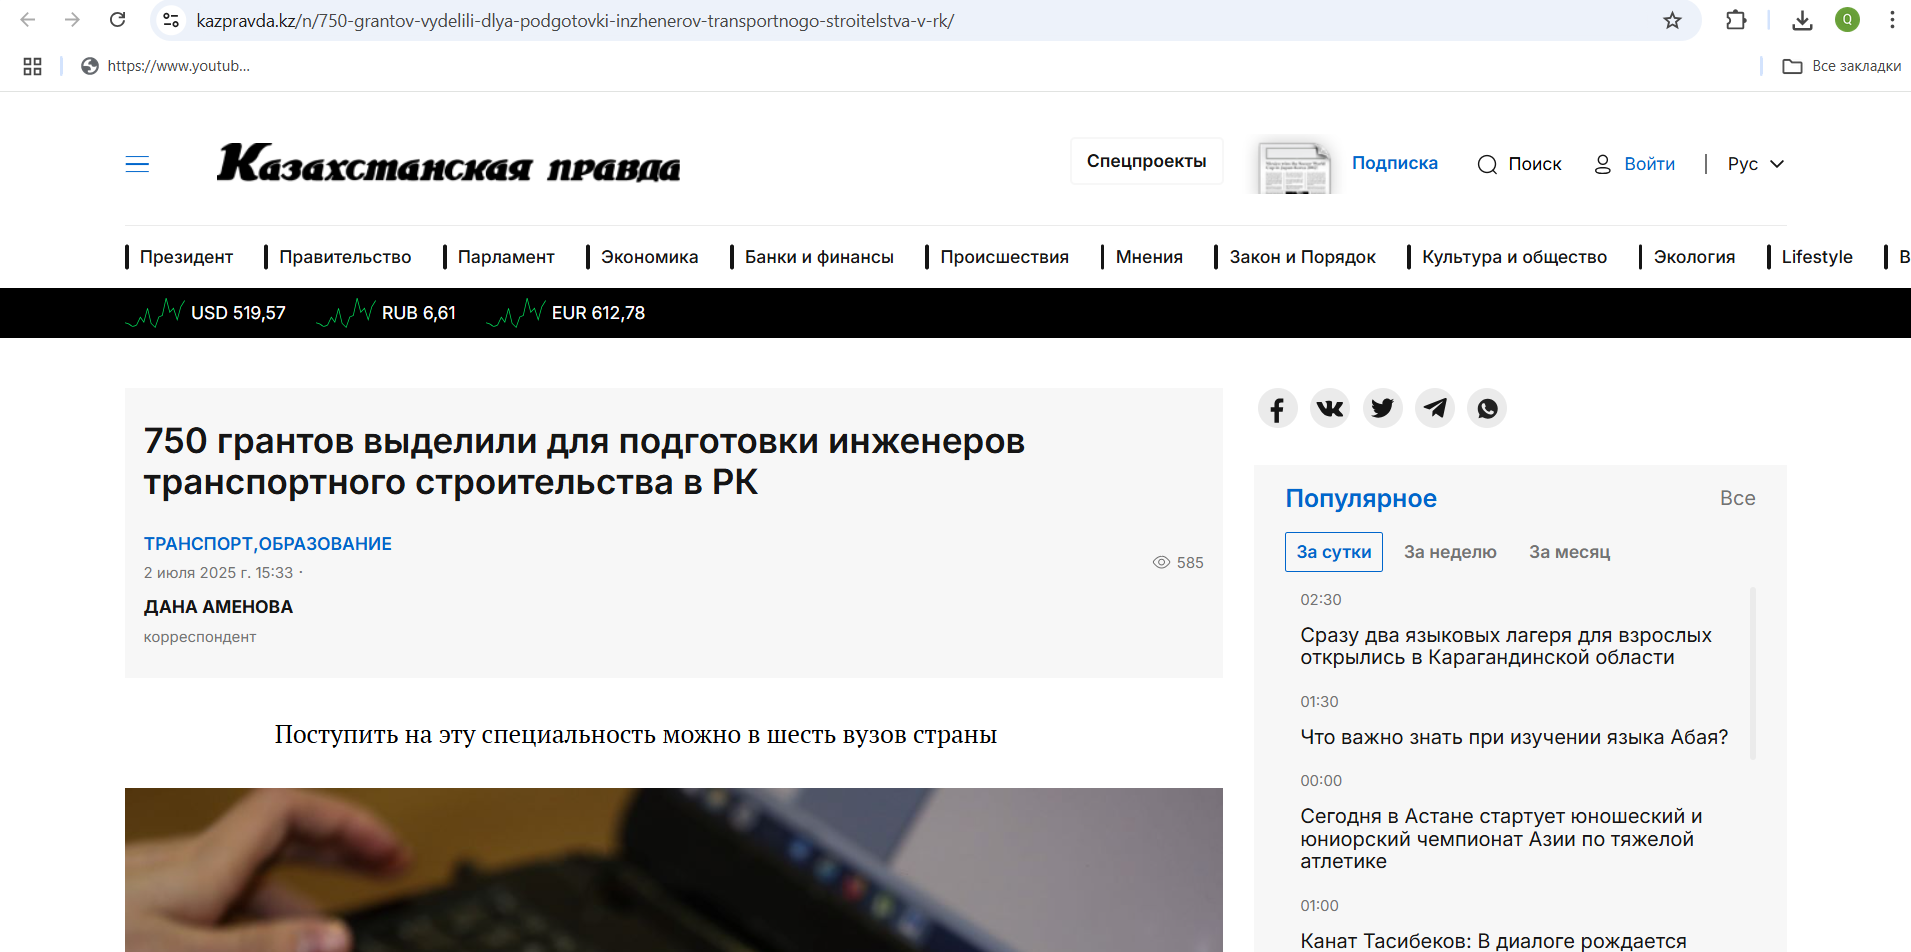Click the article main photo

[674, 870]
